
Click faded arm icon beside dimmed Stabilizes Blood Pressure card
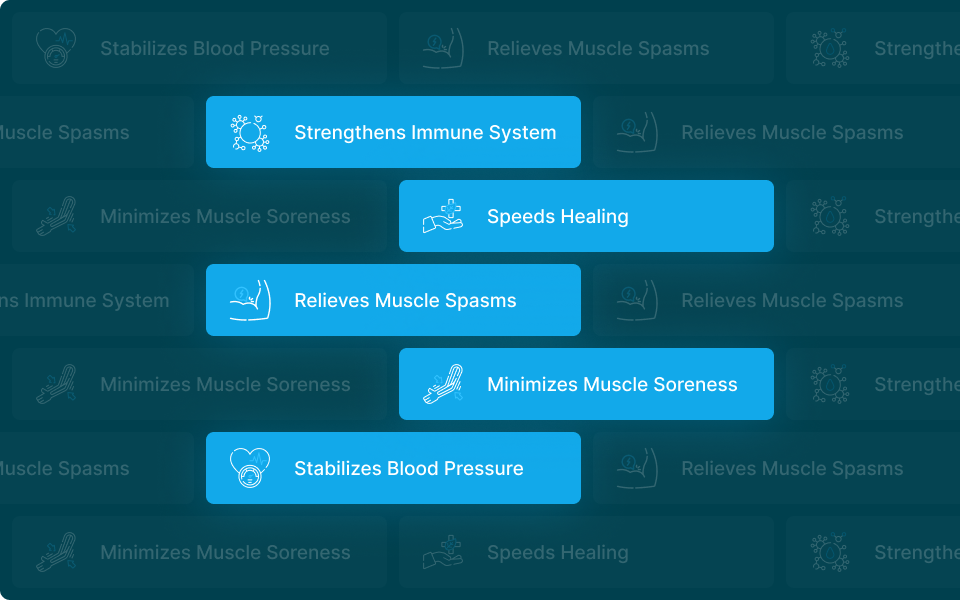443,48
